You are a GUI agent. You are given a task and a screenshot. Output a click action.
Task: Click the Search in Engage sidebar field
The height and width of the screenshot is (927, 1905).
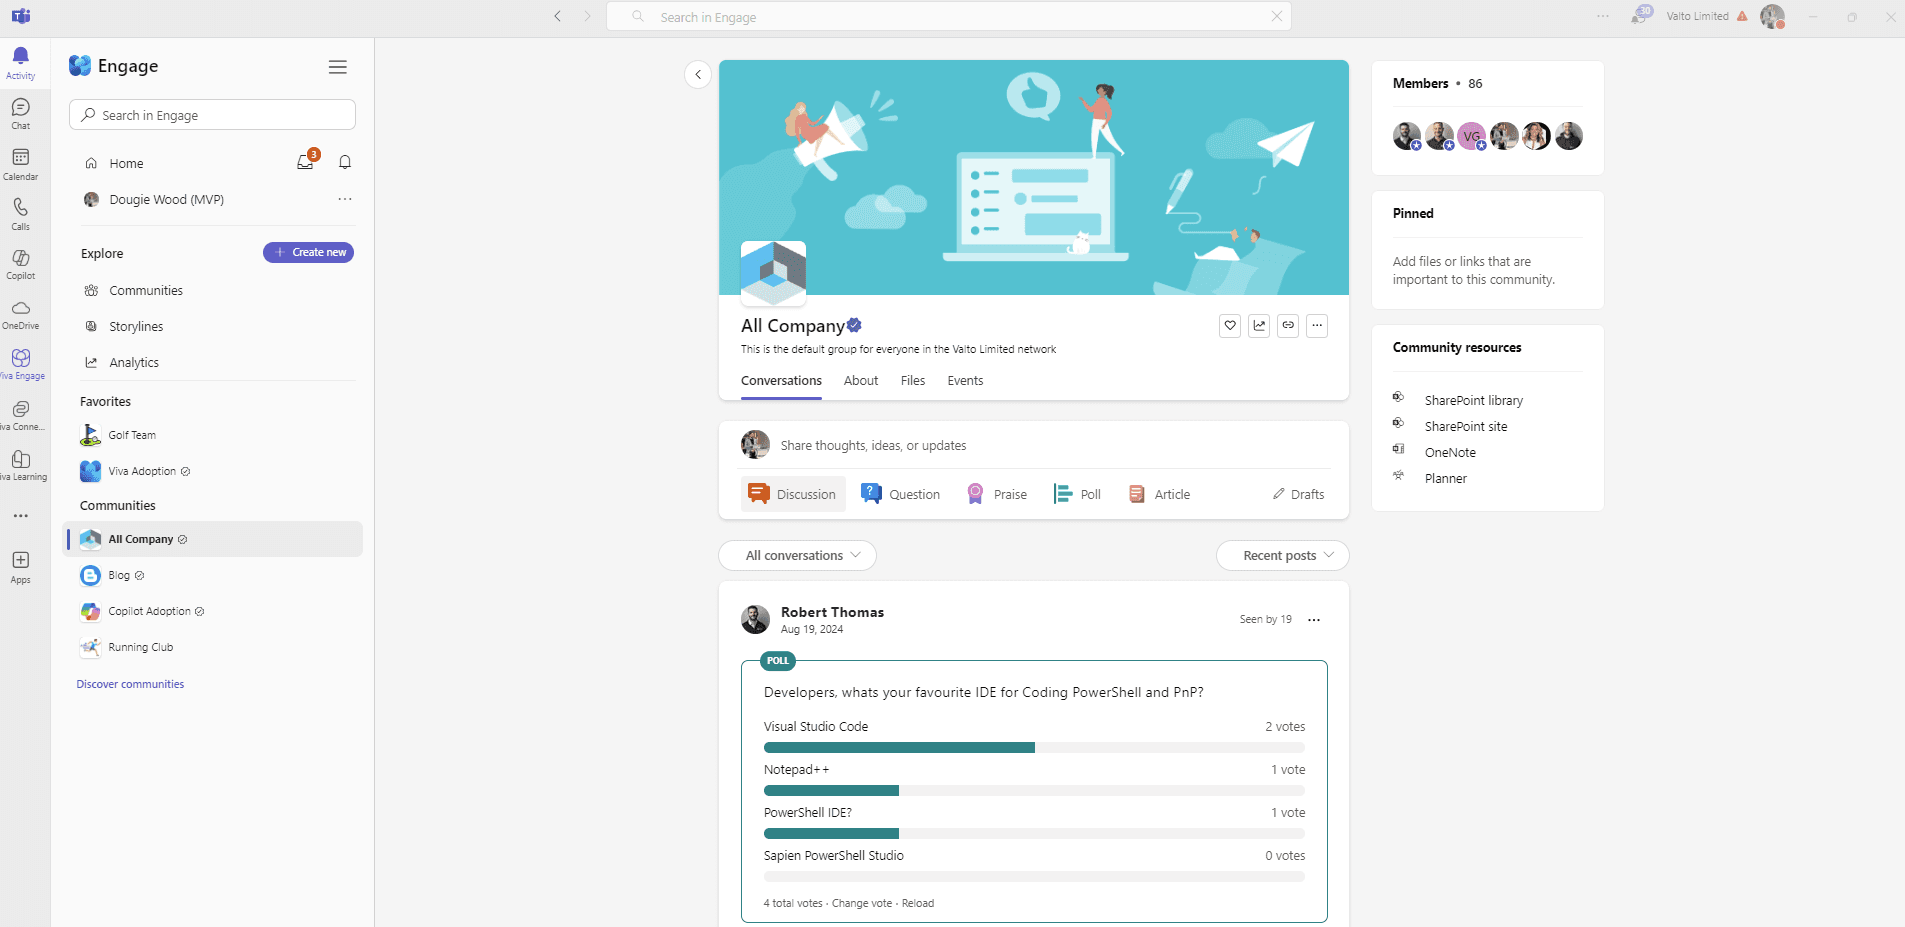click(x=212, y=115)
